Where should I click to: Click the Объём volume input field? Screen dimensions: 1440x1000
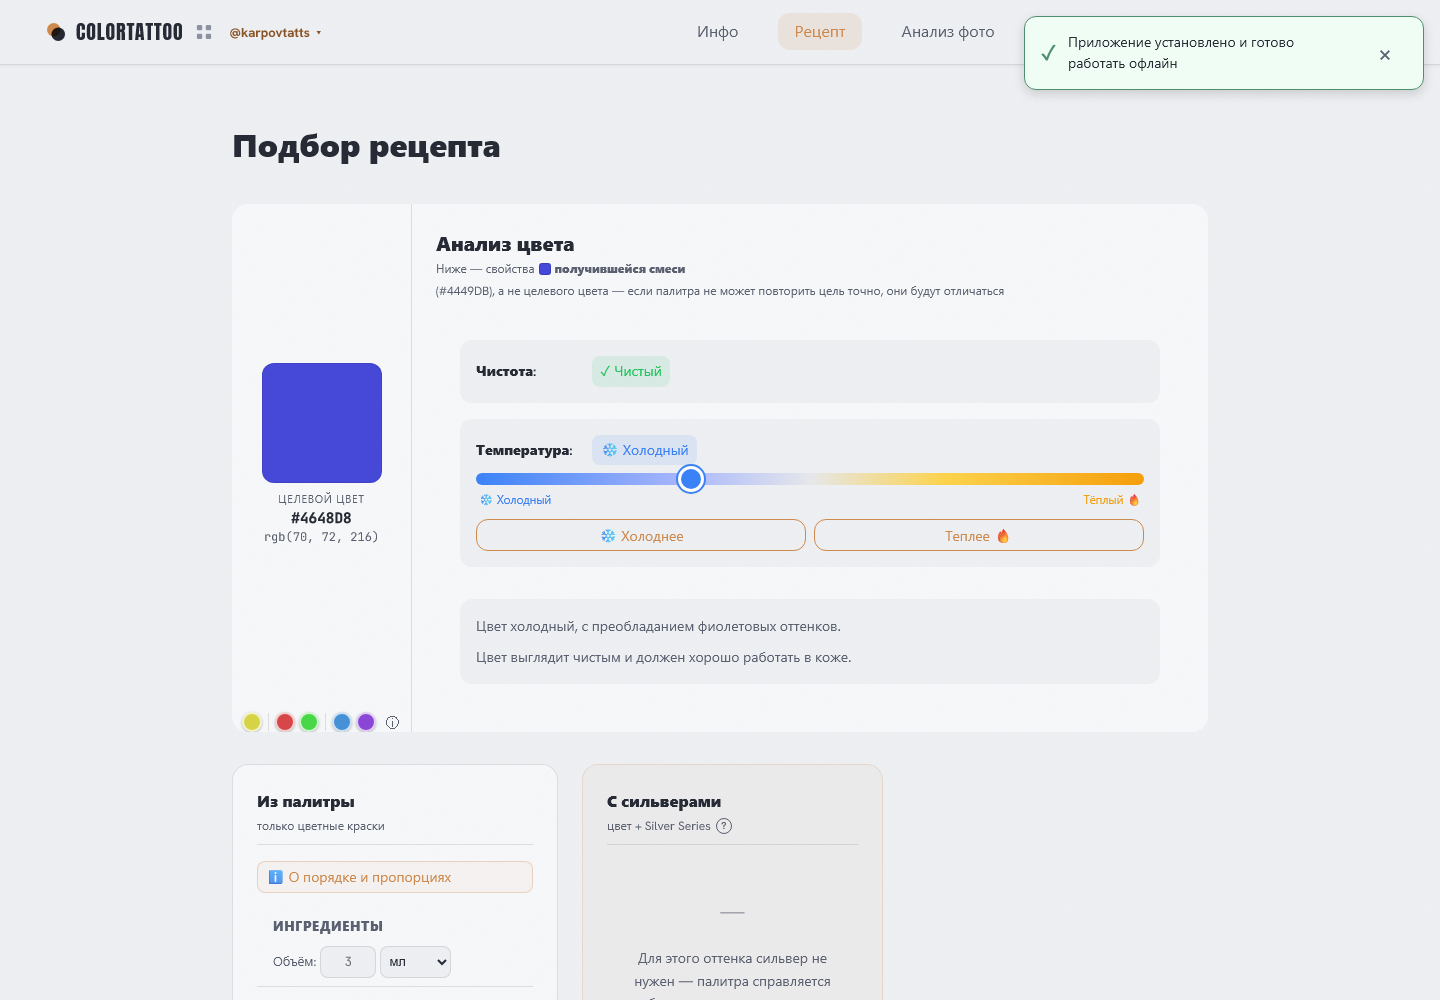(x=348, y=962)
